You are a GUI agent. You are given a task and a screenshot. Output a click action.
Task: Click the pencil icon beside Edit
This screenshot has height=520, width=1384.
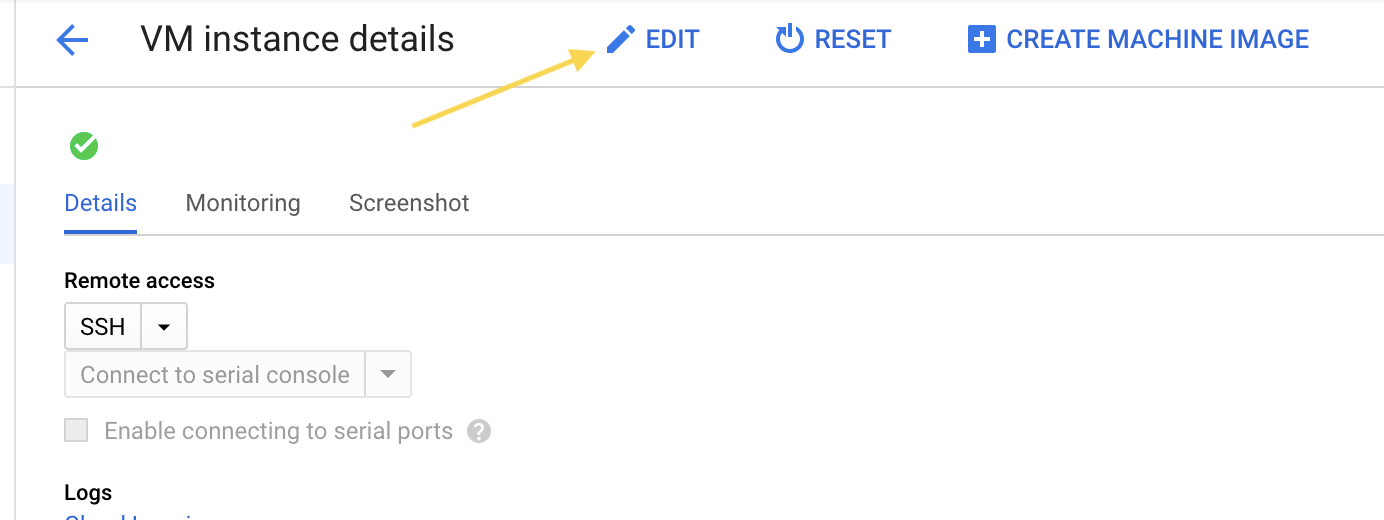(621, 40)
